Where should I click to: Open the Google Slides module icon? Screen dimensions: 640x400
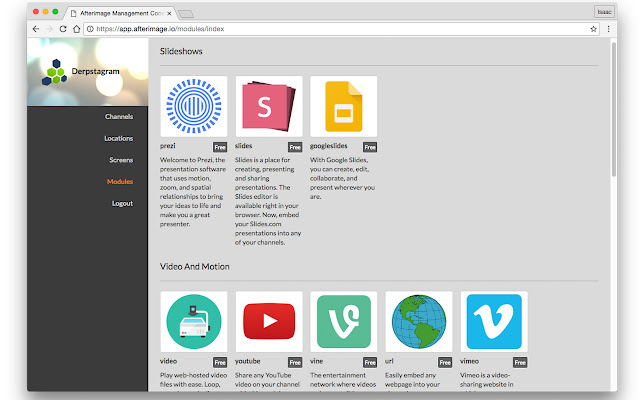(x=344, y=106)
